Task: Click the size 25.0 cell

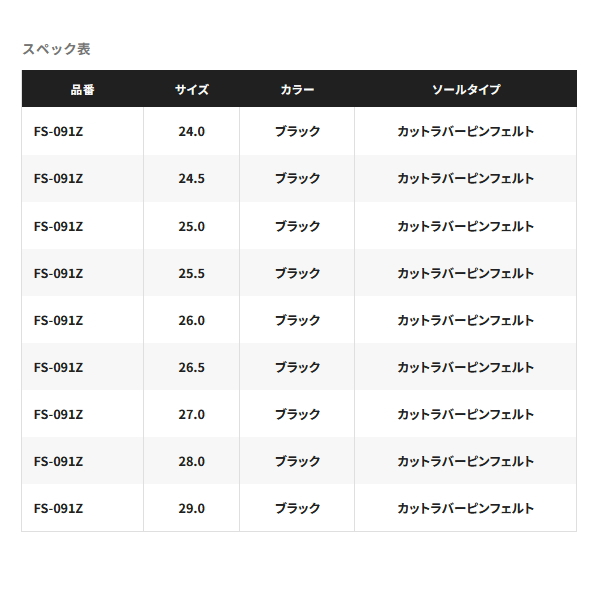Action: coord(191,226)
